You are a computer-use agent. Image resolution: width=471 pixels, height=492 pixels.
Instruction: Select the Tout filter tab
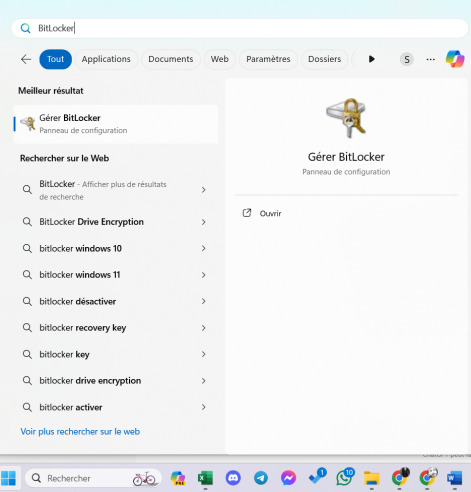55,59
